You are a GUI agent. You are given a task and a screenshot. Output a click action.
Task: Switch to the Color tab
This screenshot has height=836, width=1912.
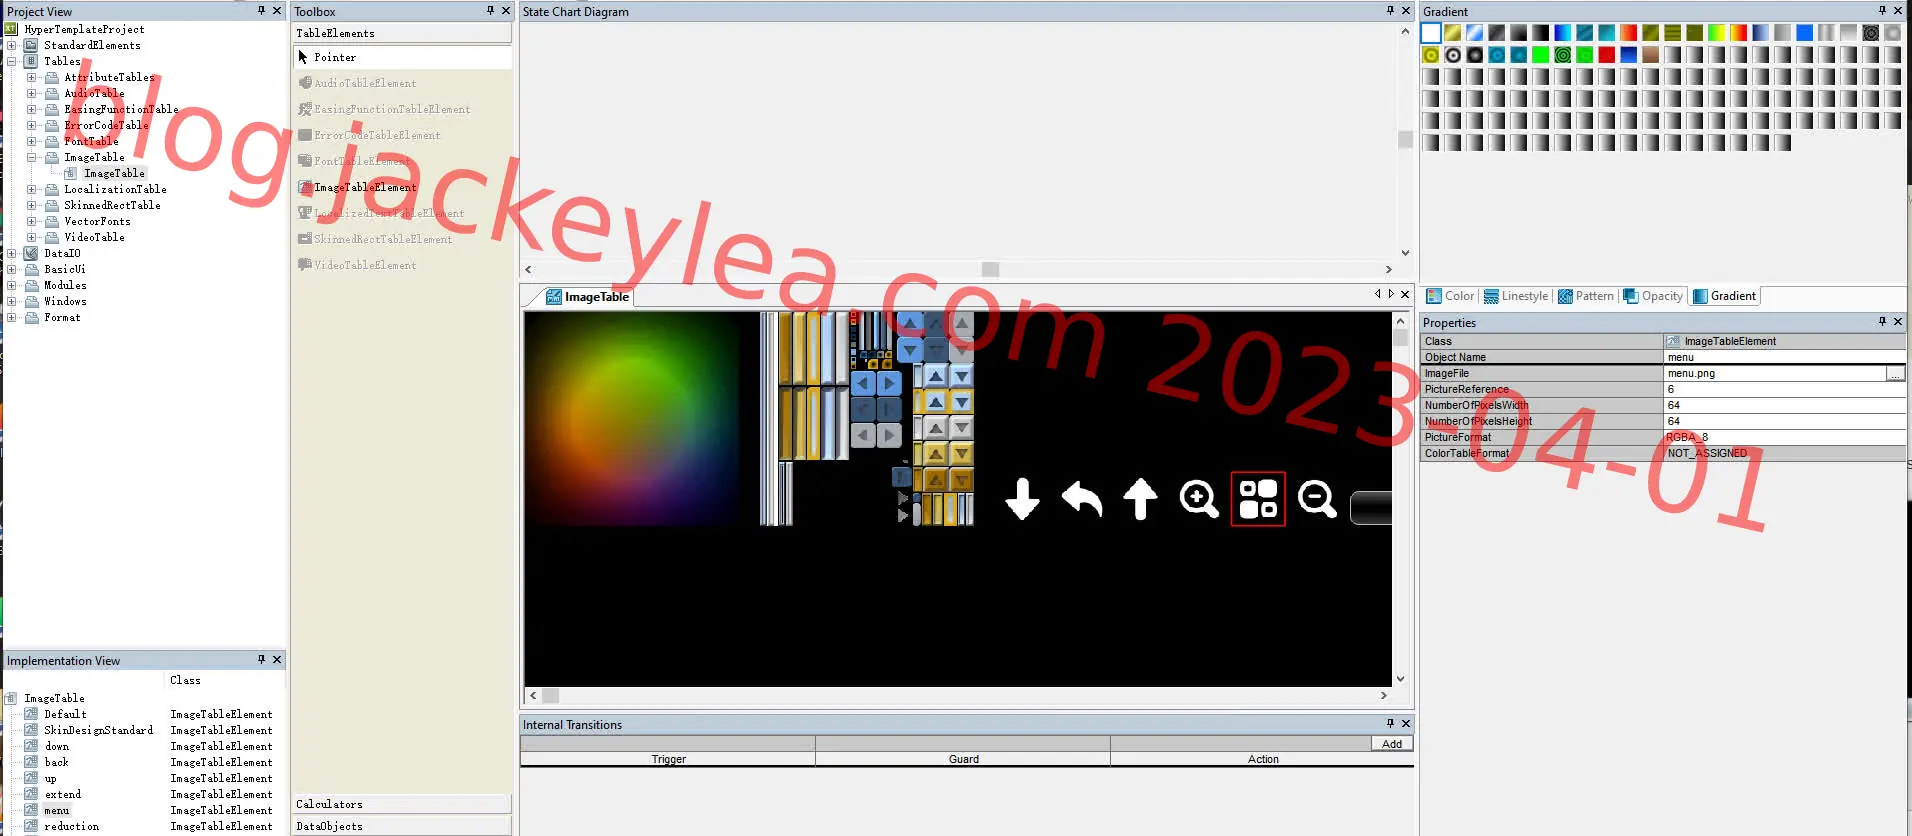1450,296
